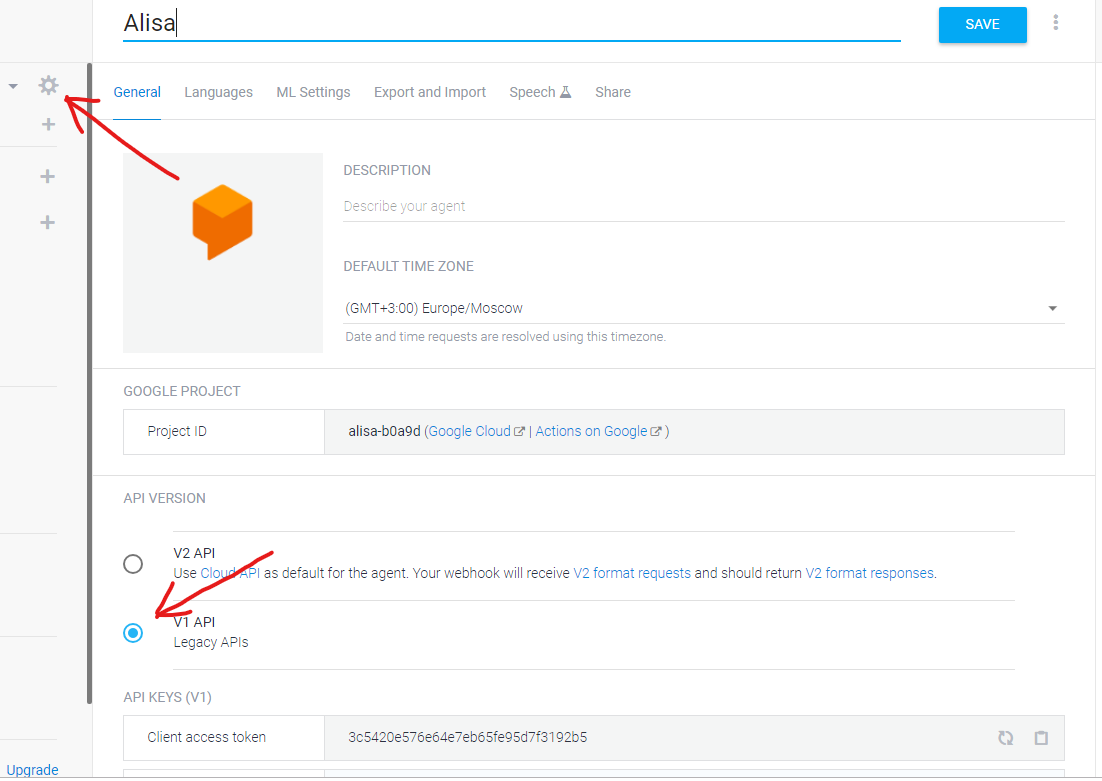Click the flask icon beside Speech
Screen dimensions: 1102x781
[x=565, y=92]
